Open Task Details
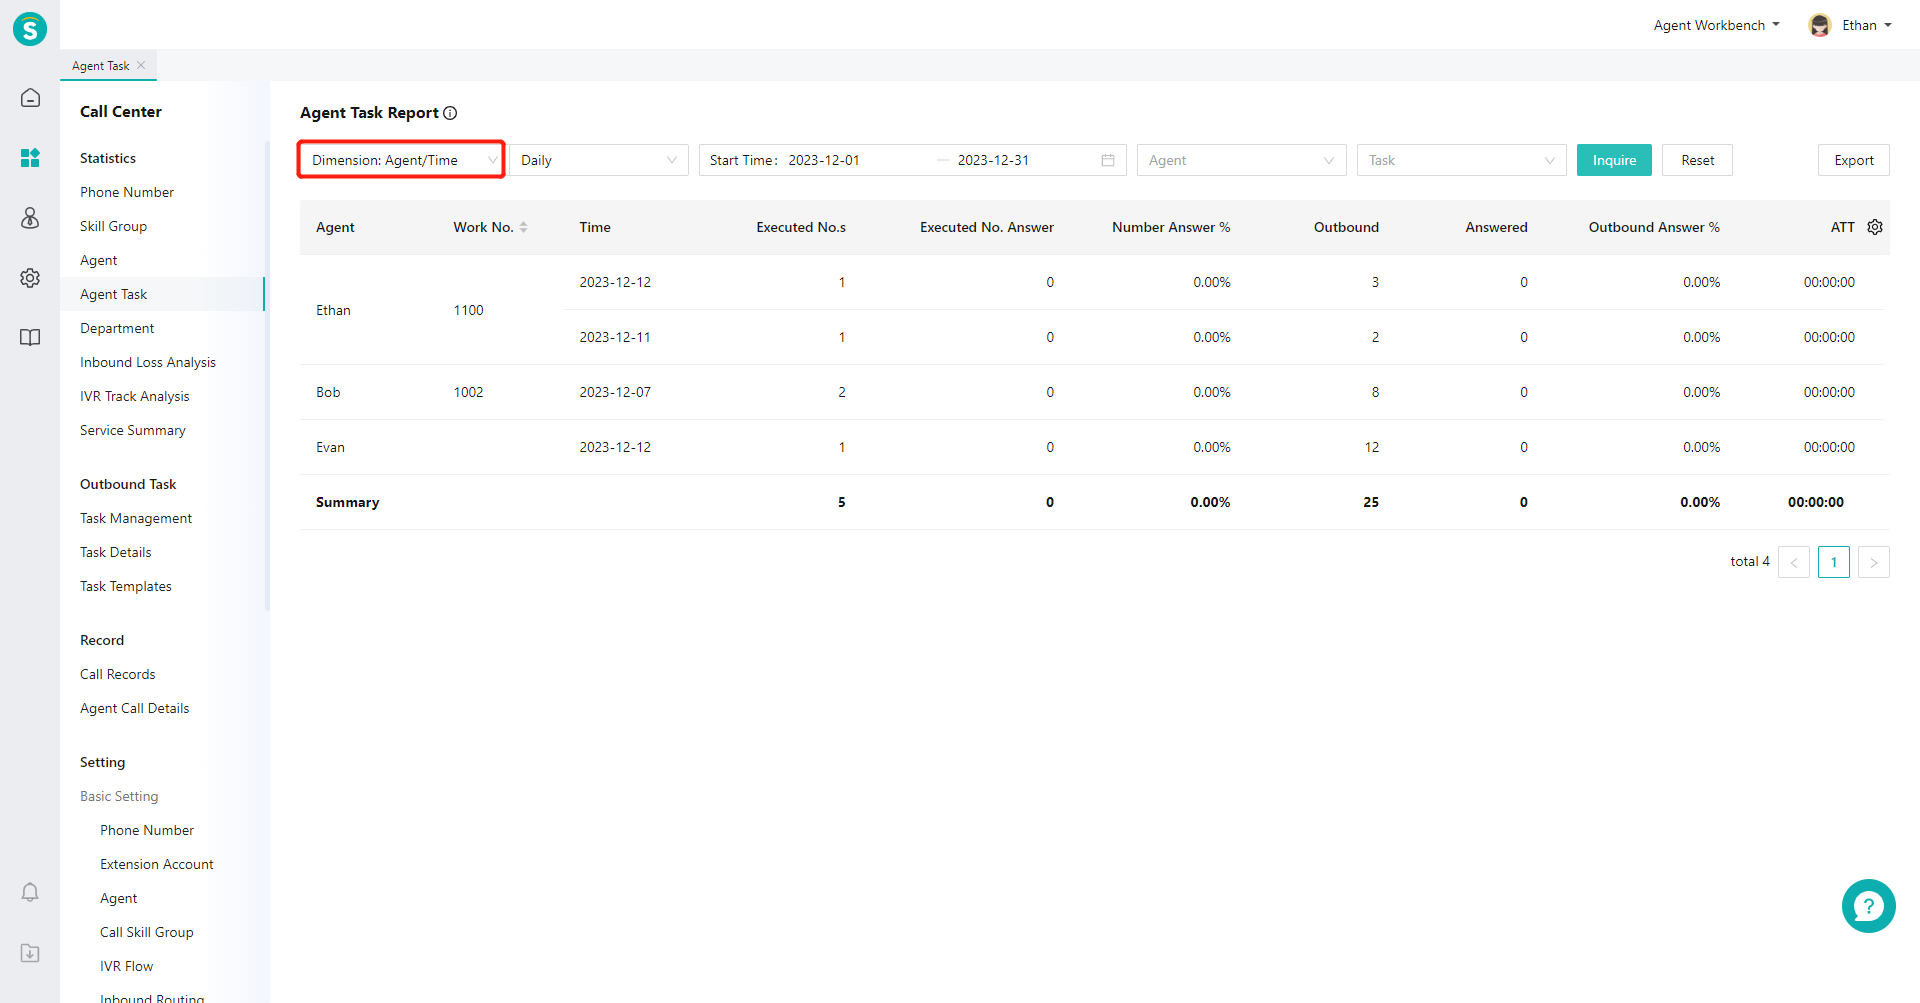 click(116, 552)
